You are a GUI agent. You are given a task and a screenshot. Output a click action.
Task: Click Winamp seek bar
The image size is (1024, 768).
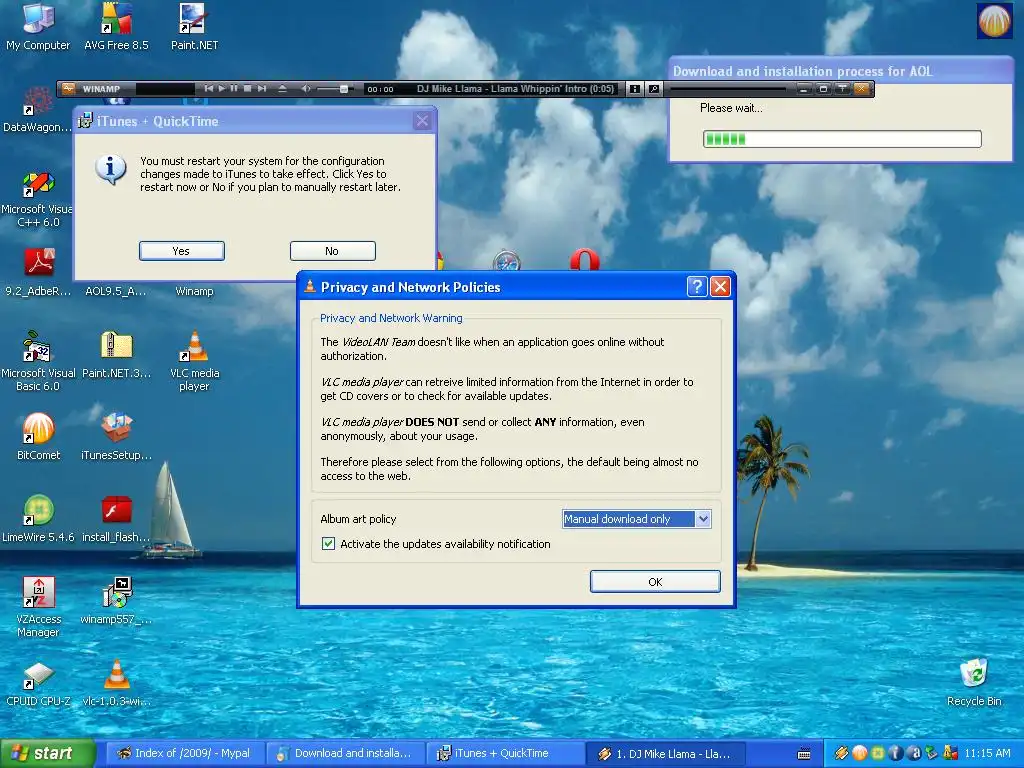click(x=729, y=89)
